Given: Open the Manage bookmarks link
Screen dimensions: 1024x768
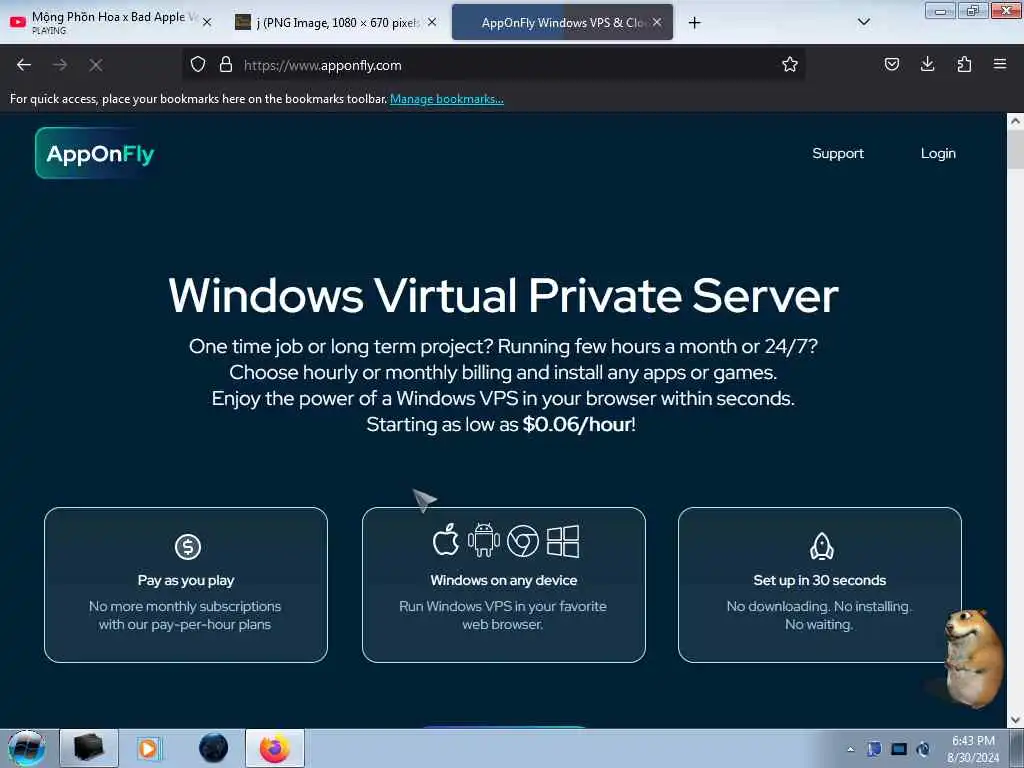Looking at the screenshot, I should coord(447,99).
